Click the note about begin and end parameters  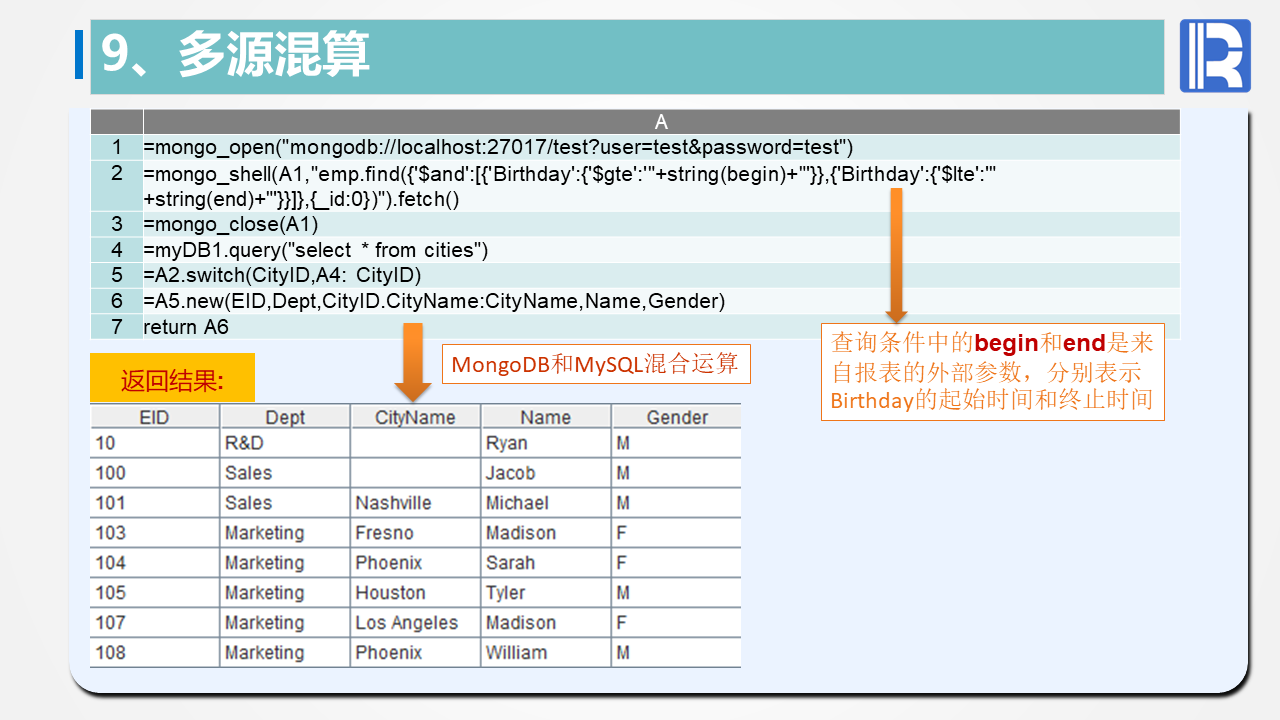coord(992,372)
